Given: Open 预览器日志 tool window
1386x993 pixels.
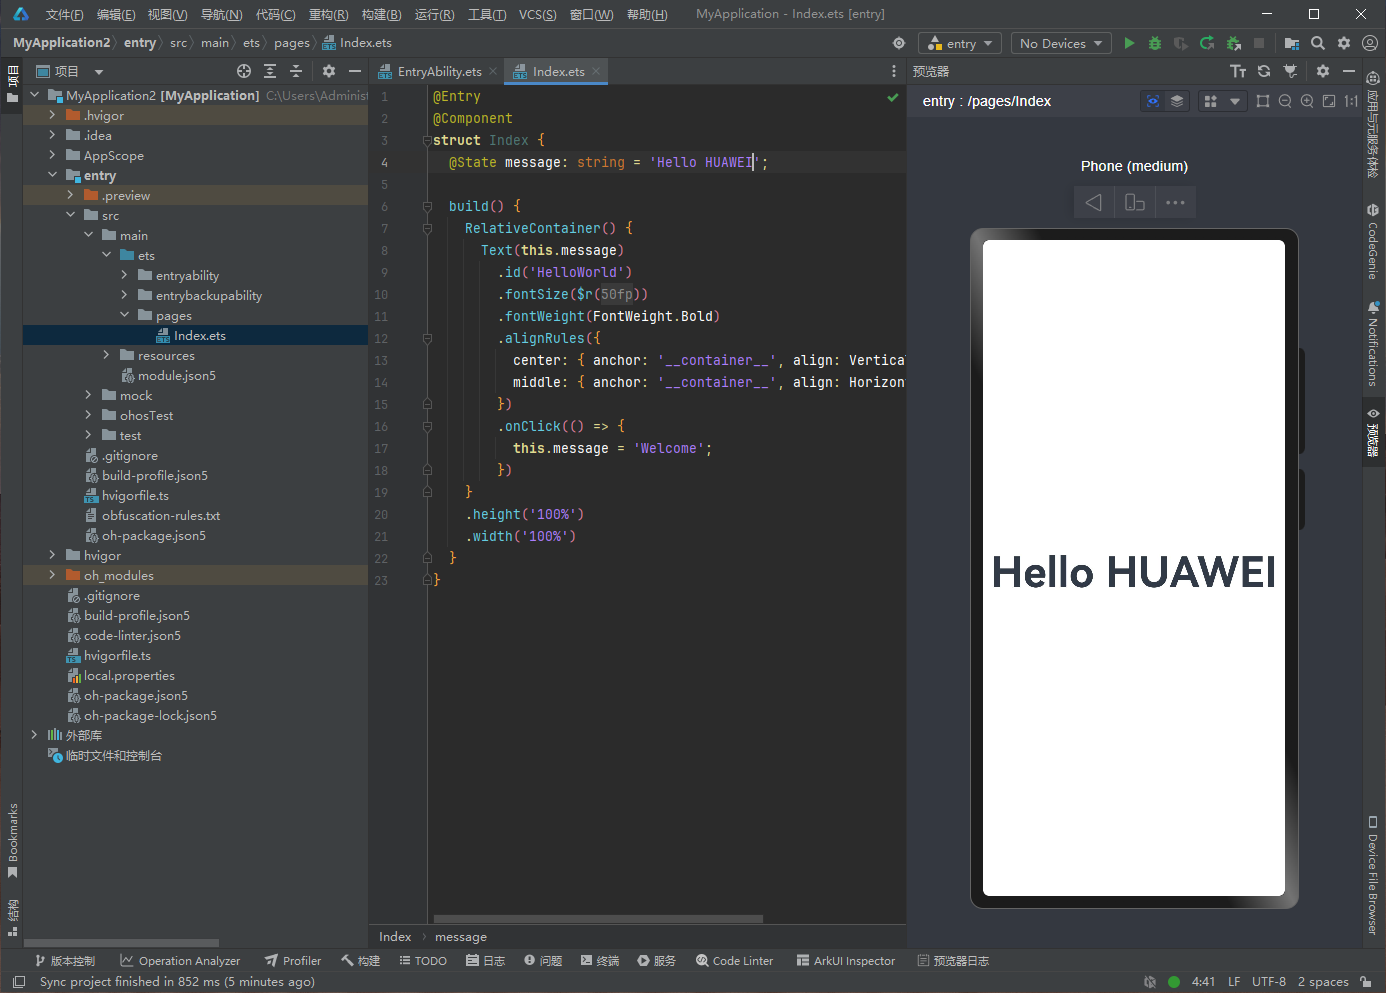Looking at the screenshot, I should (x=953, y=960).
